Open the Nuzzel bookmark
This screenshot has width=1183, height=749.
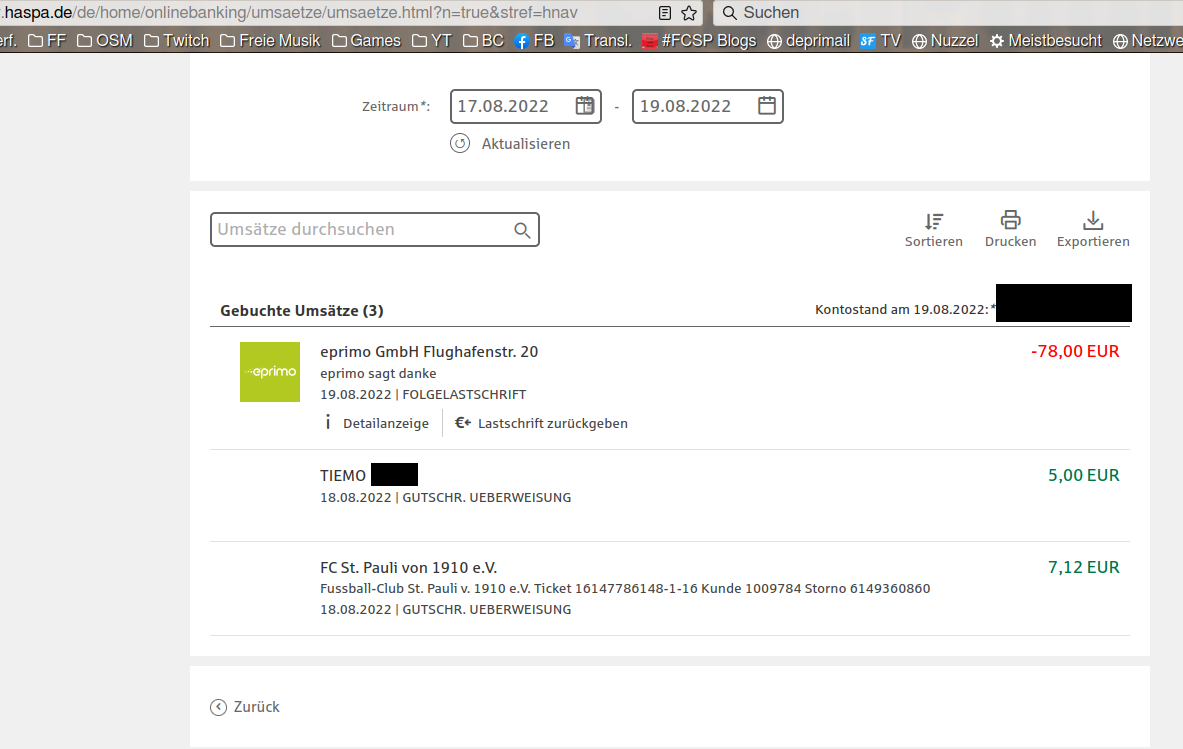pyautogui.click(x=945, y=41)
